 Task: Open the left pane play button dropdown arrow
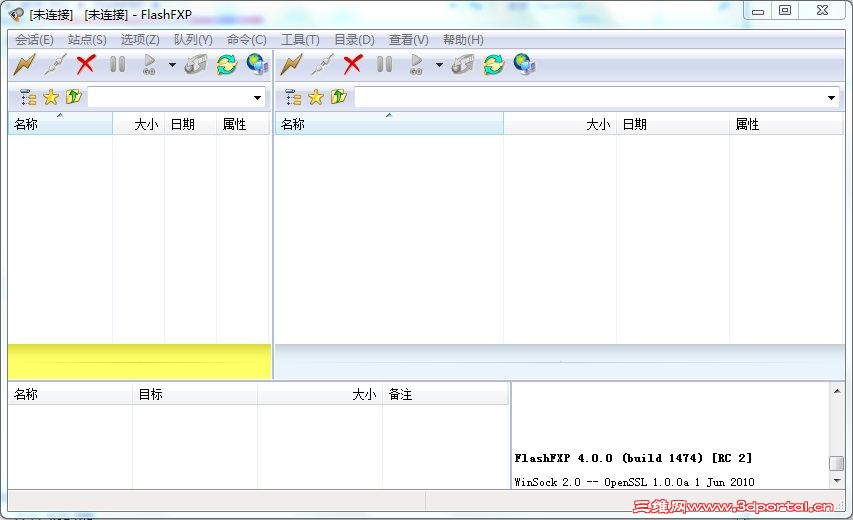pyautogui.click(x=172, y=65)
